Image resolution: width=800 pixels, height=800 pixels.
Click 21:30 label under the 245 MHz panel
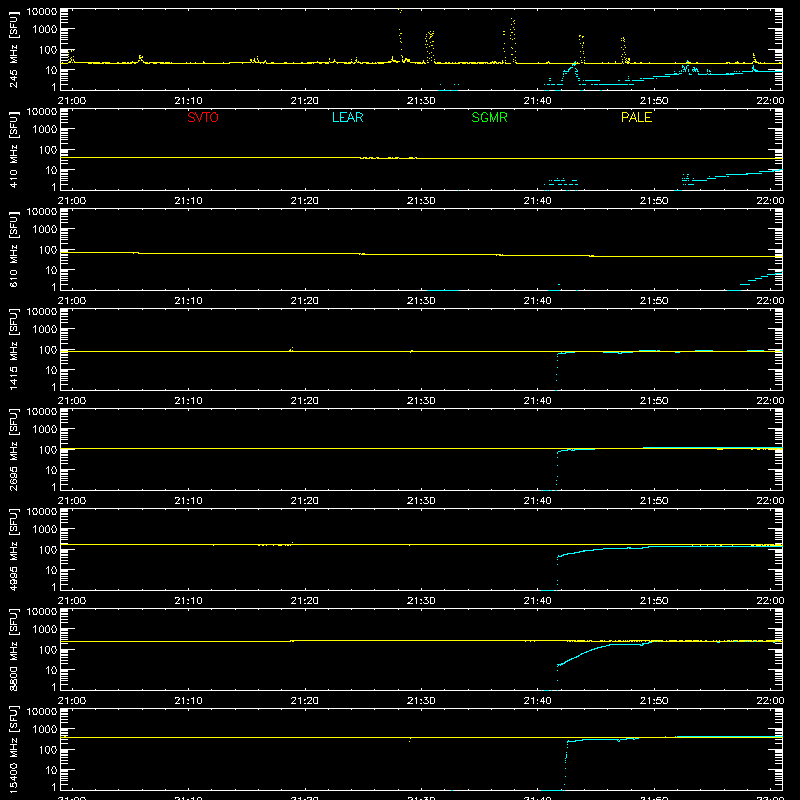(x=421, y=101)
